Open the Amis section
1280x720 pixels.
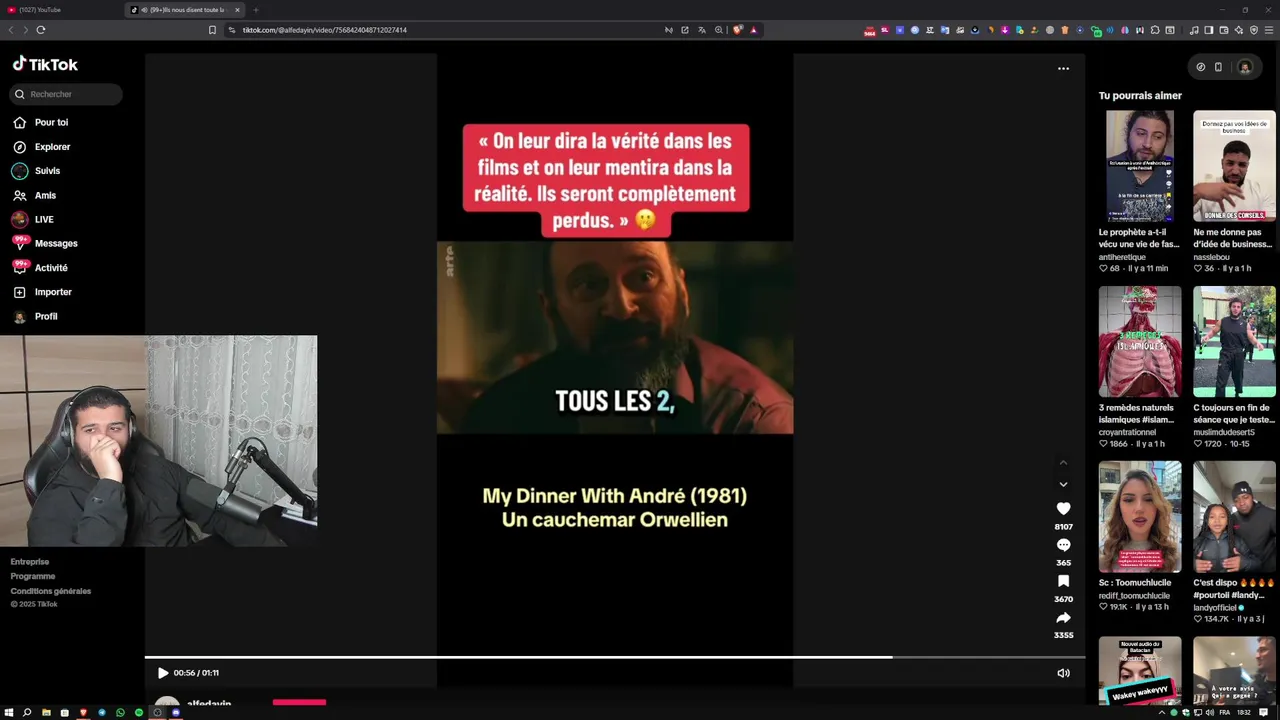tap(34, 195)
